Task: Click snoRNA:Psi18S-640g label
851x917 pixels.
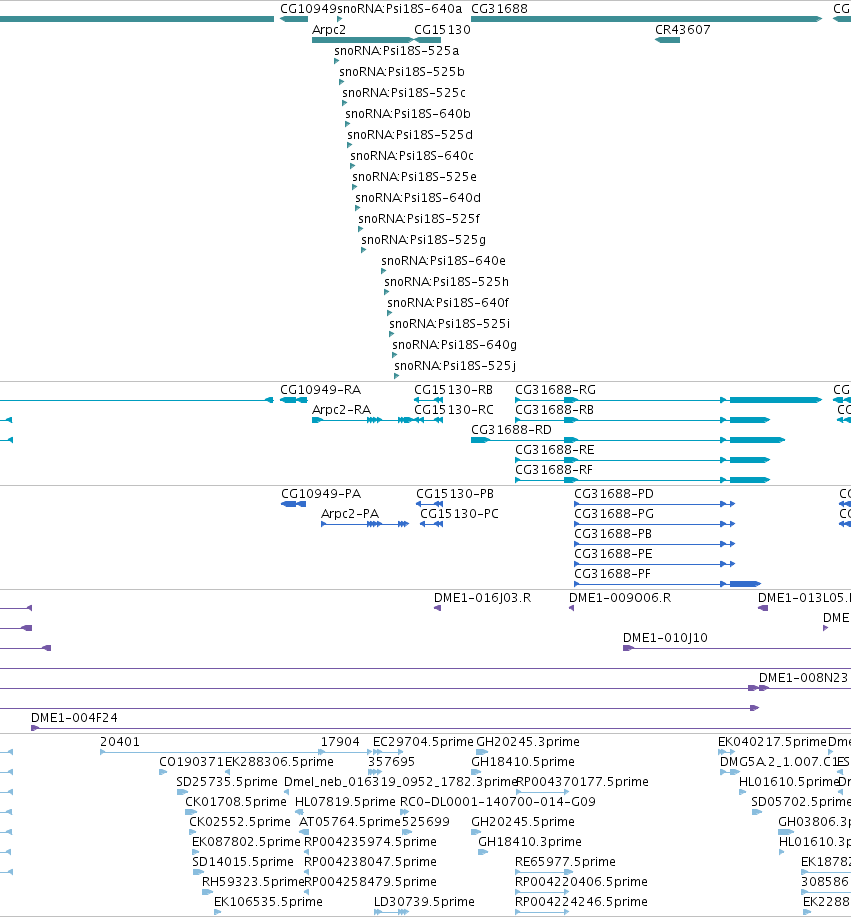Action: pos(454,345)
